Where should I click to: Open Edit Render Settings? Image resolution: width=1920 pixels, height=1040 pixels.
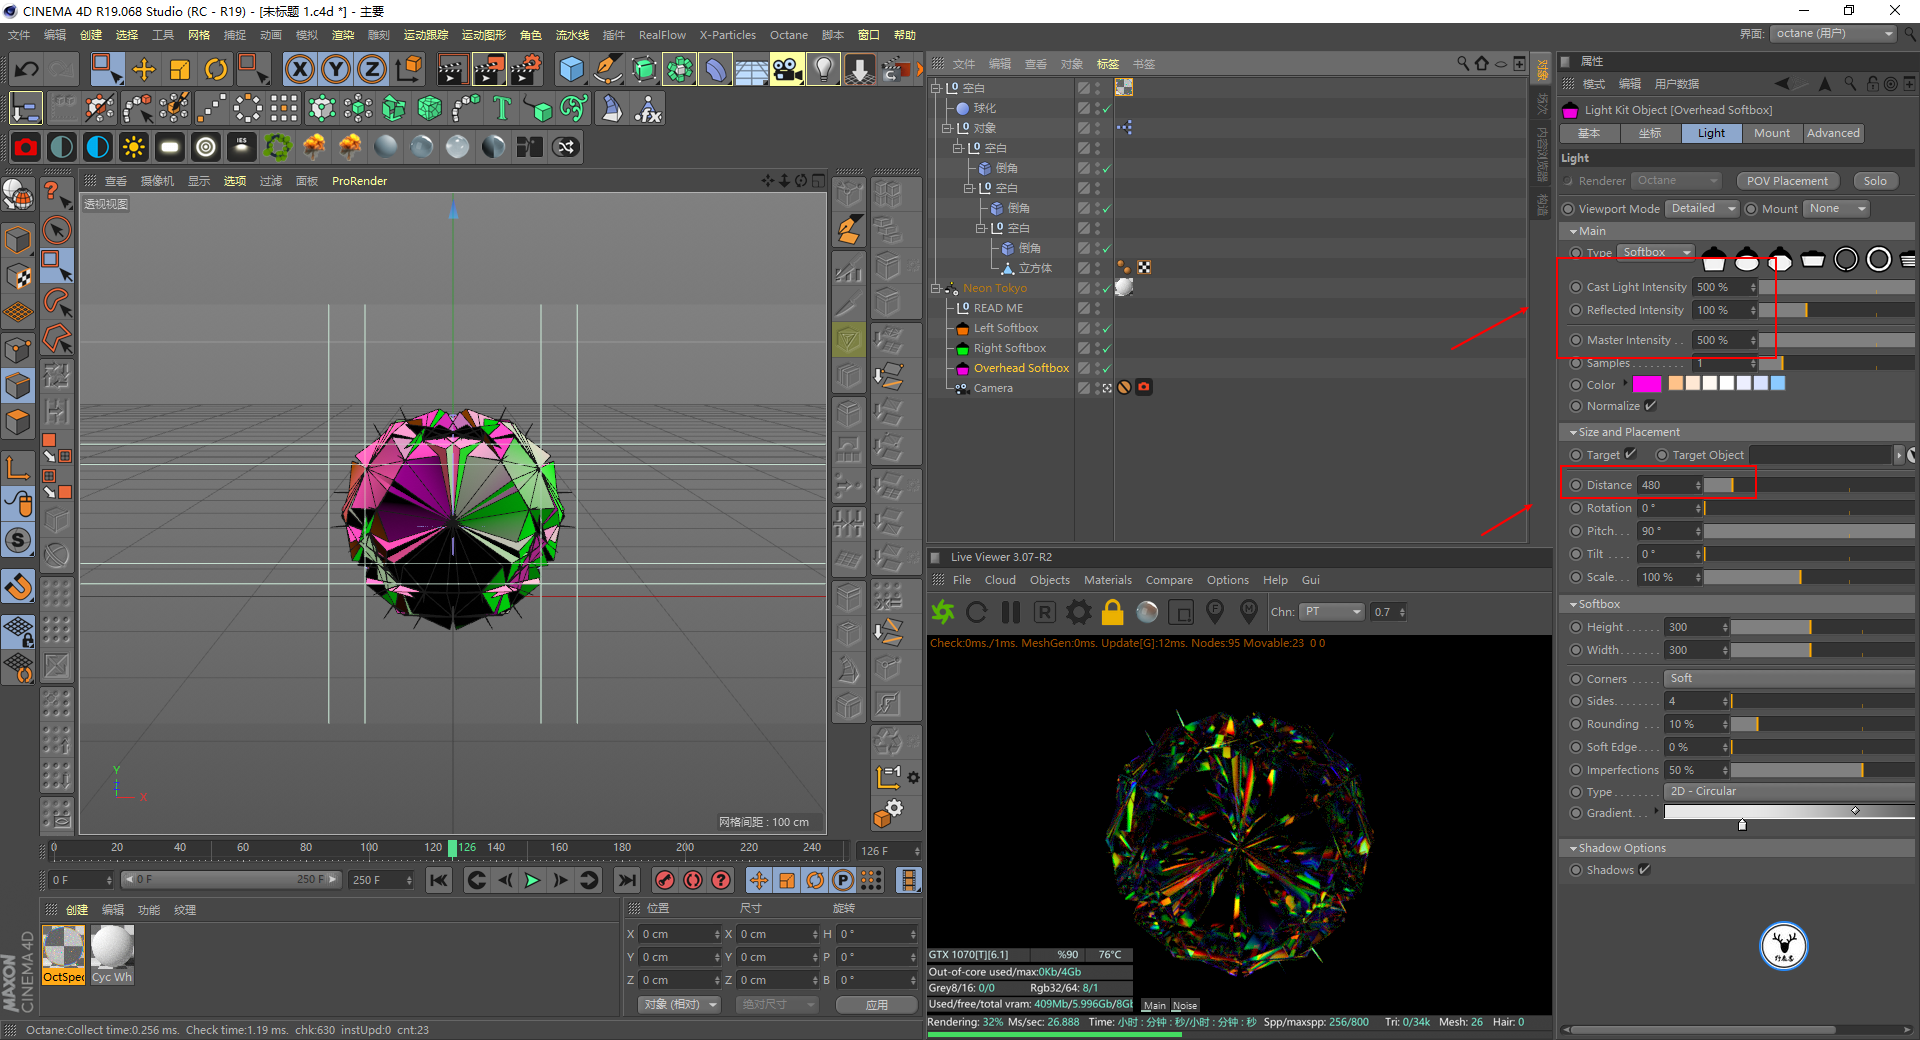(x=525, y=69)
